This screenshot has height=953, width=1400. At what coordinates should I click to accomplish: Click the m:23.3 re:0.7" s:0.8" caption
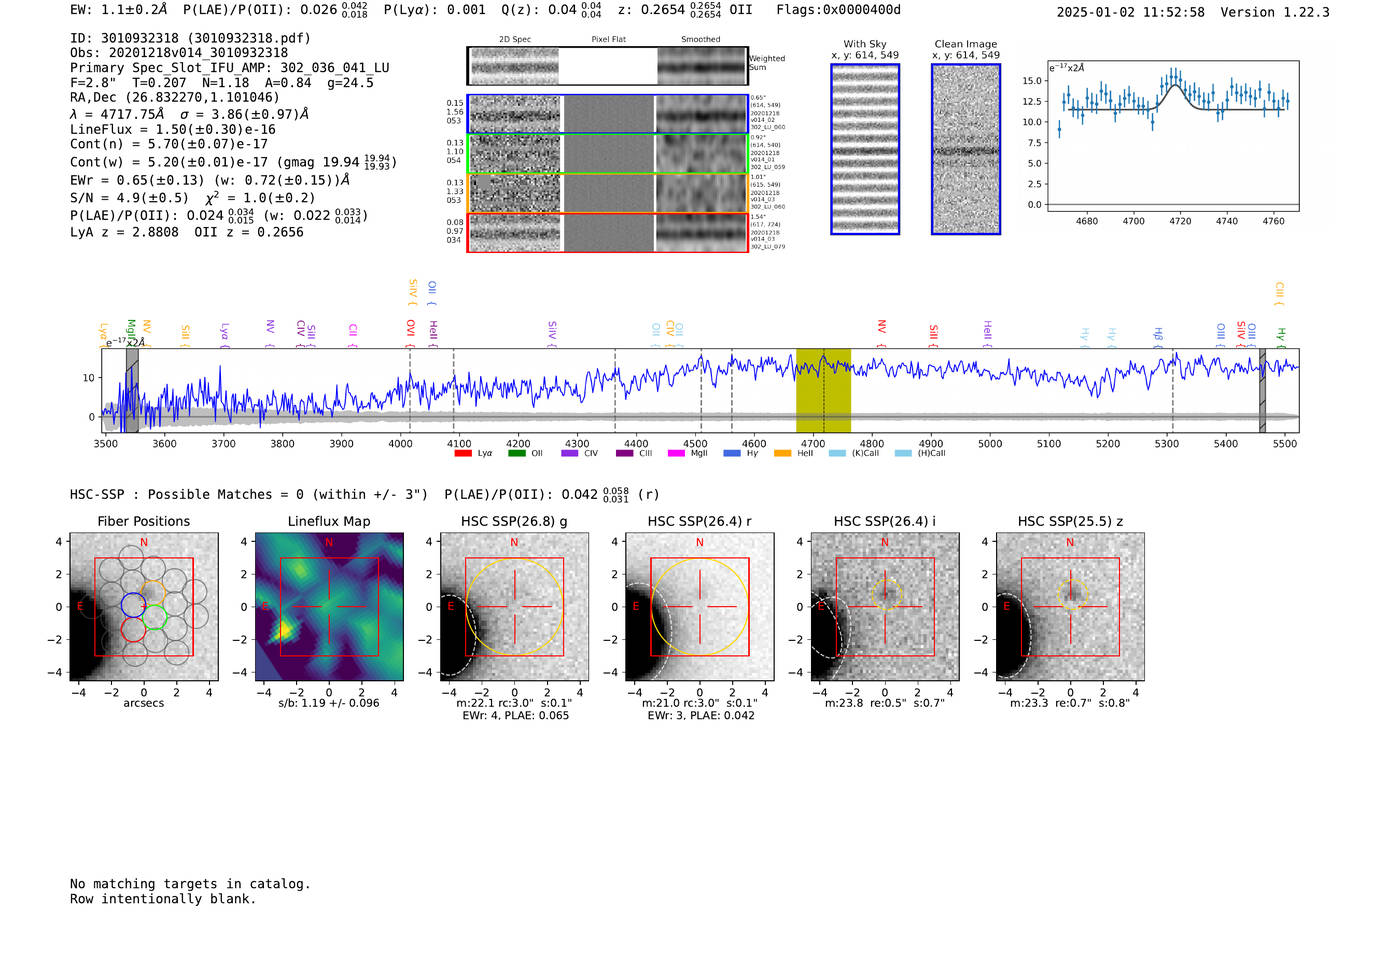pyautogui.click(x=1070, y=703)
